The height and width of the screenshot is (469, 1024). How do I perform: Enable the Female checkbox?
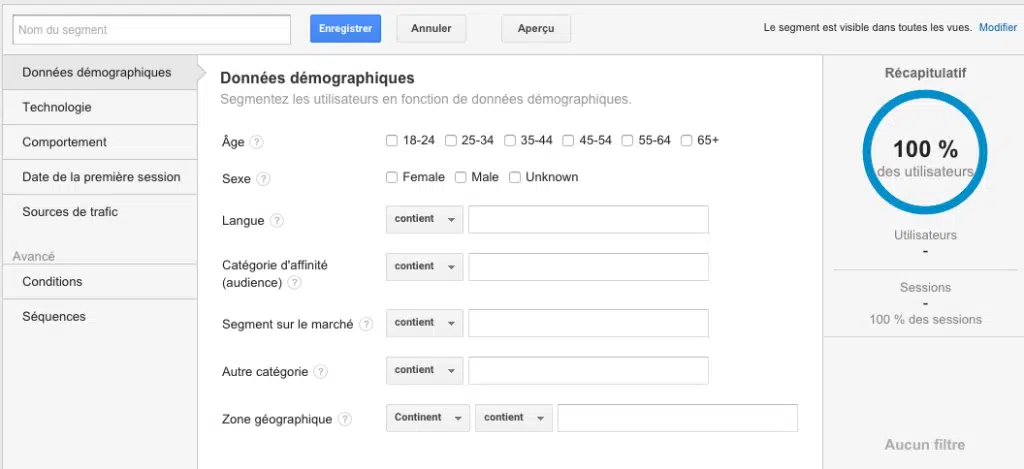pyautogui.click(x=392, y=178)
